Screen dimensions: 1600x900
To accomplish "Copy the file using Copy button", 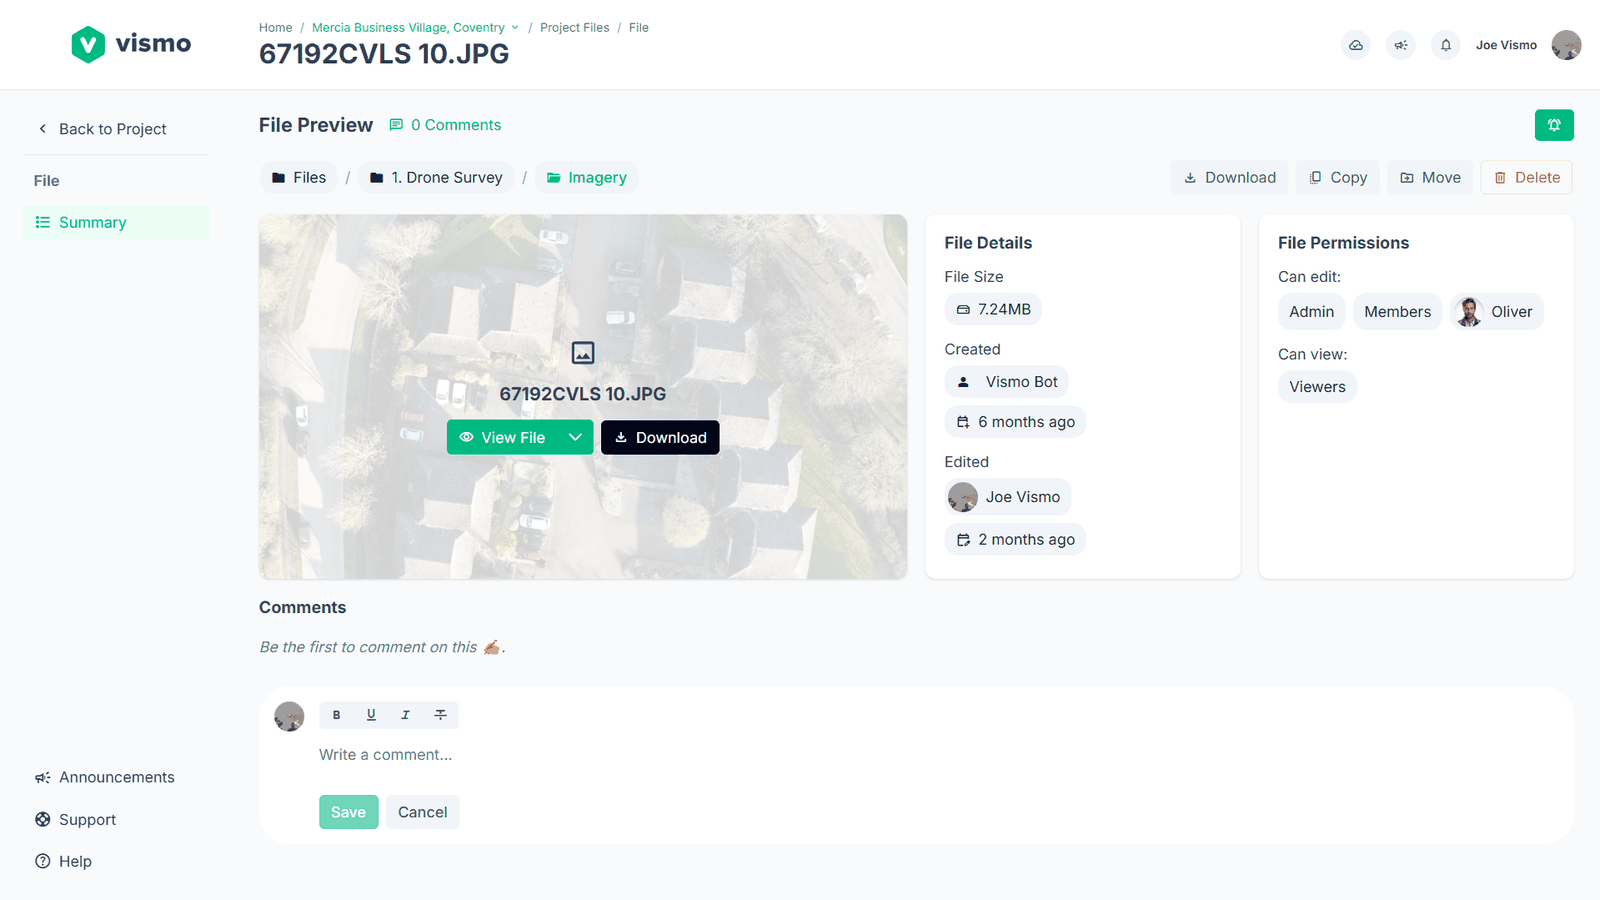I will [1338, 177].
